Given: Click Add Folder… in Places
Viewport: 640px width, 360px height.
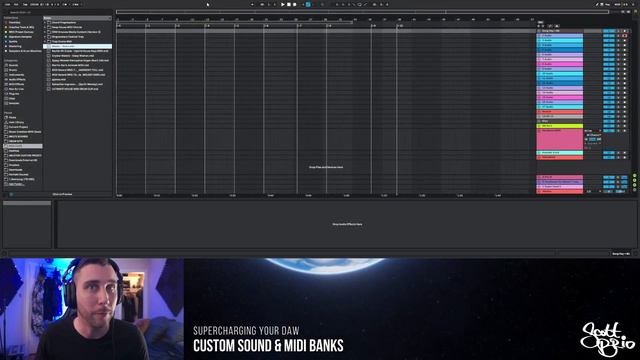Looking at the screenshot, I should click(16, 184).
